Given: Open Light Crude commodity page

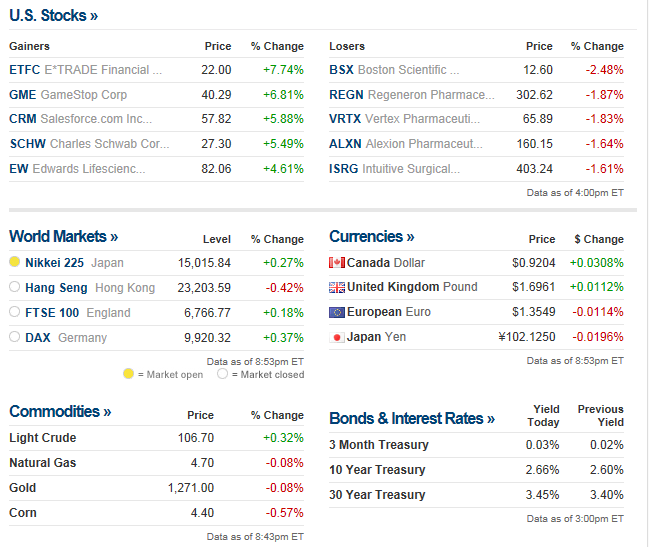Looking at the screenshot, I should coord(43,438).
